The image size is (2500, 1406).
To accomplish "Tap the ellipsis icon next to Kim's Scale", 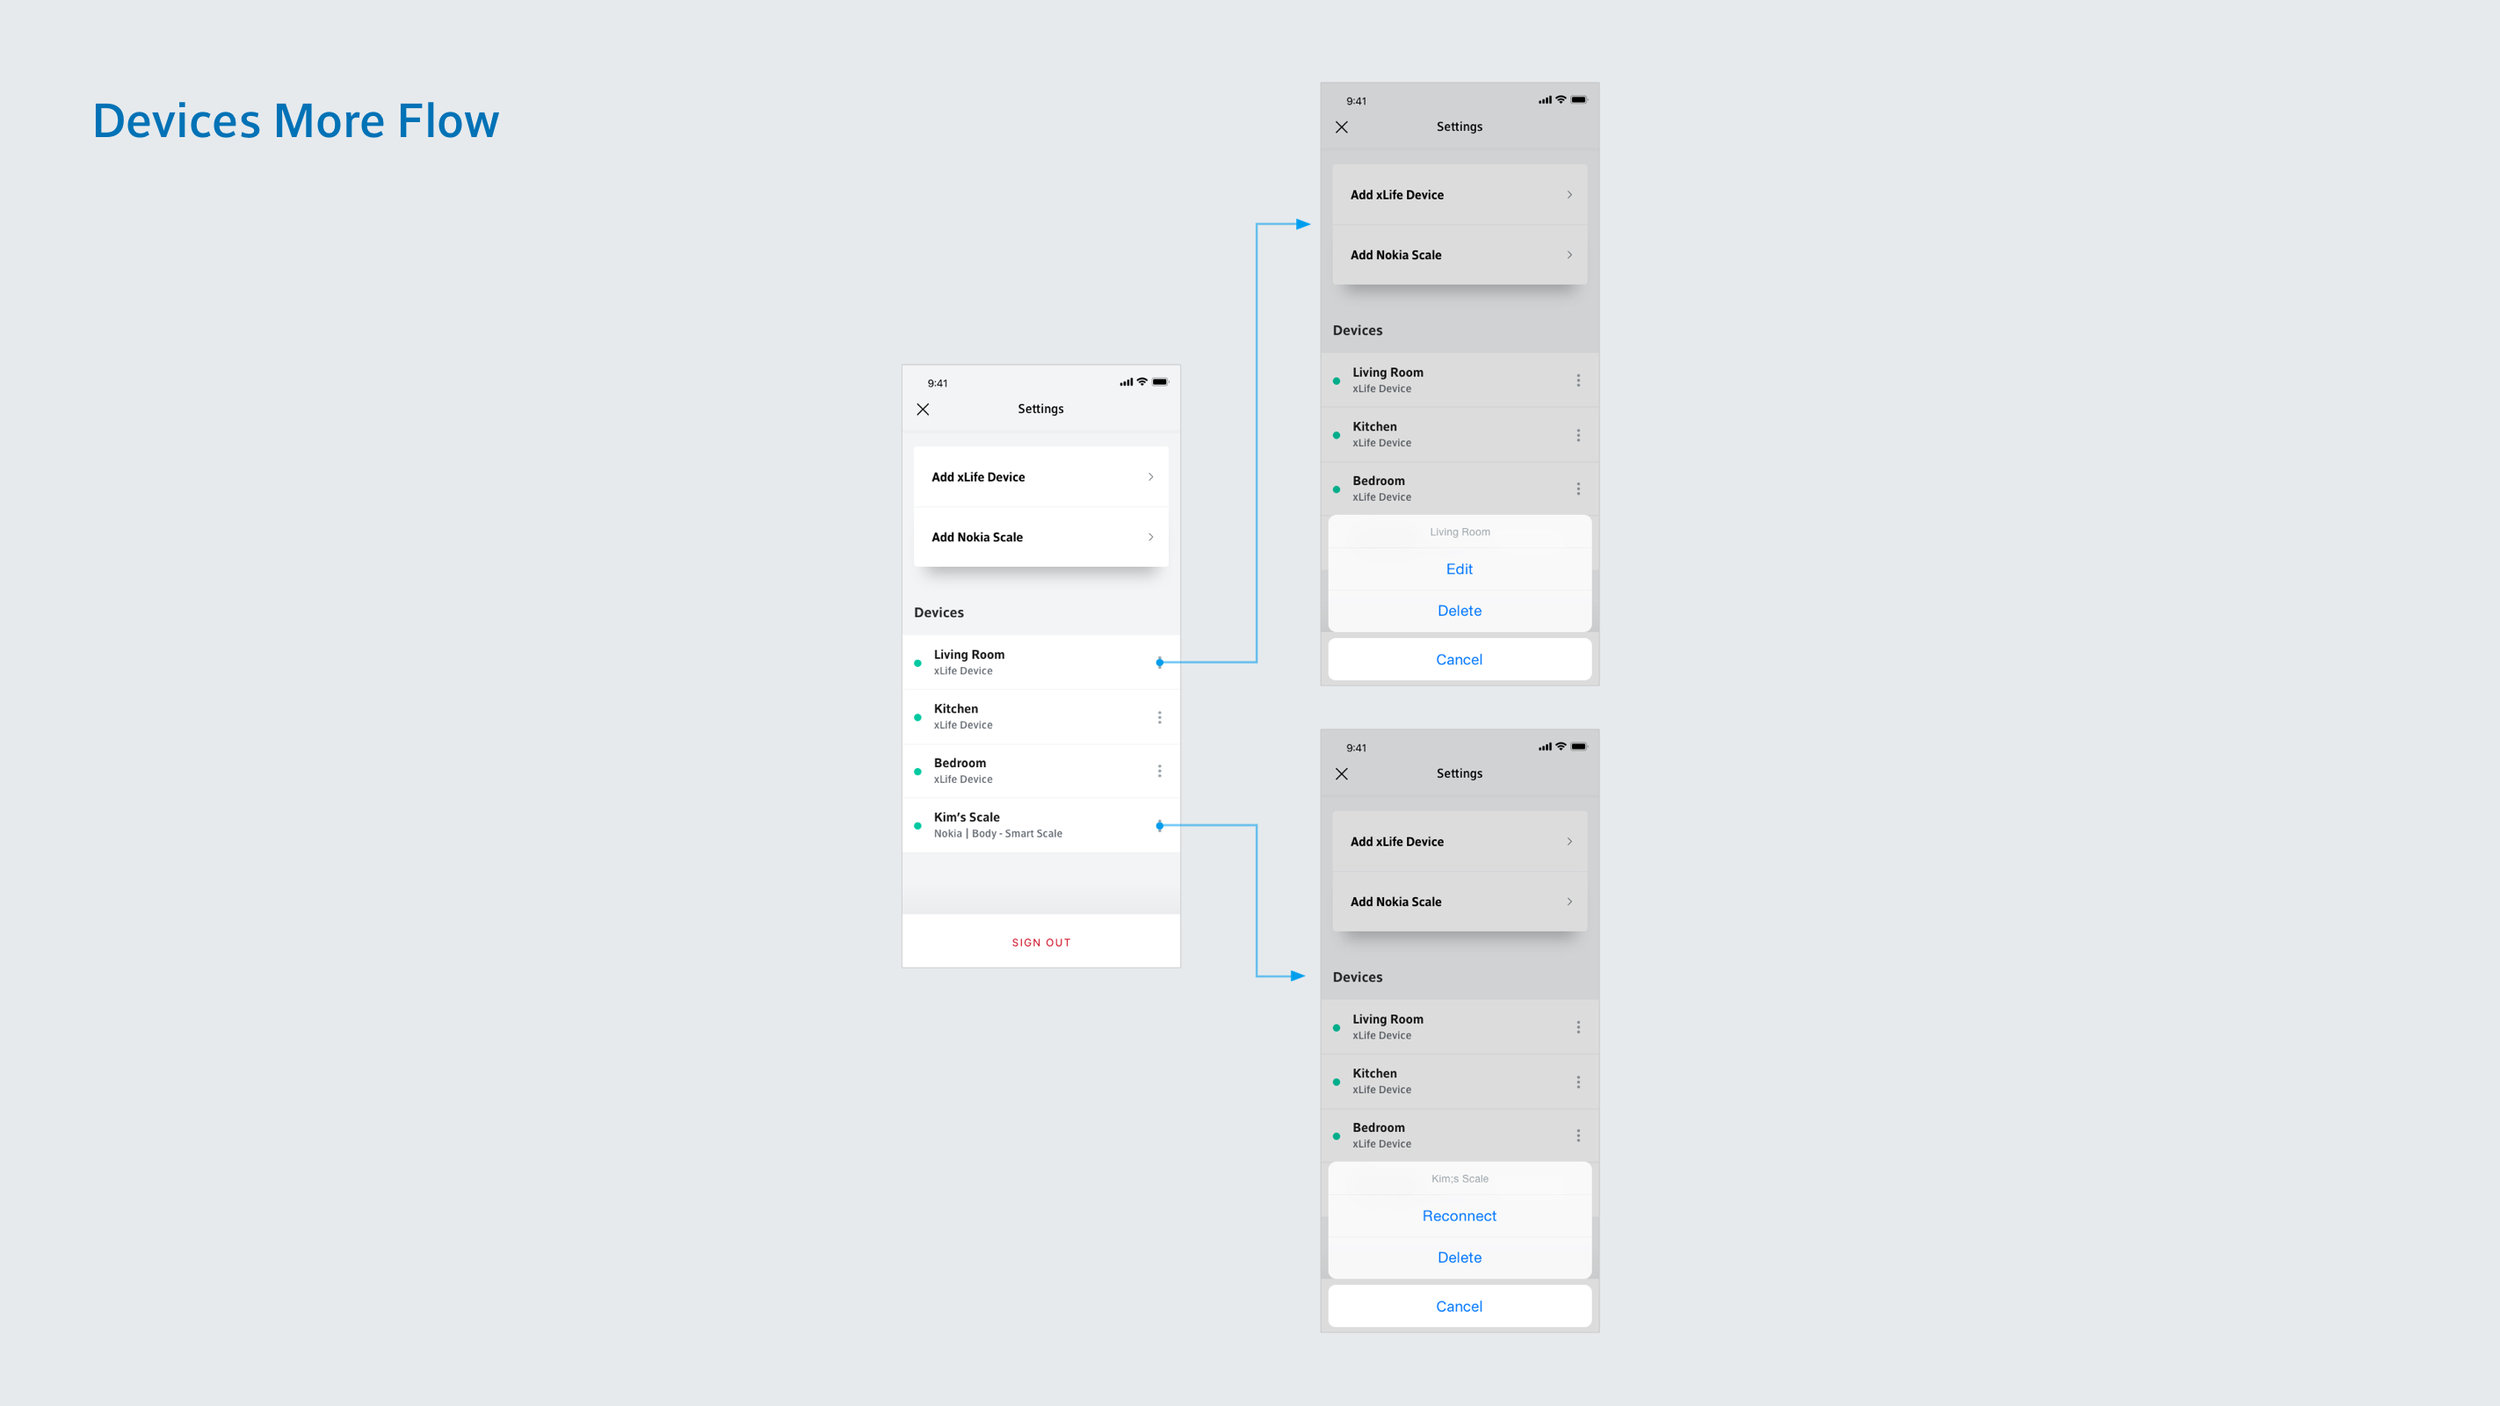I will click(1157, 824).
